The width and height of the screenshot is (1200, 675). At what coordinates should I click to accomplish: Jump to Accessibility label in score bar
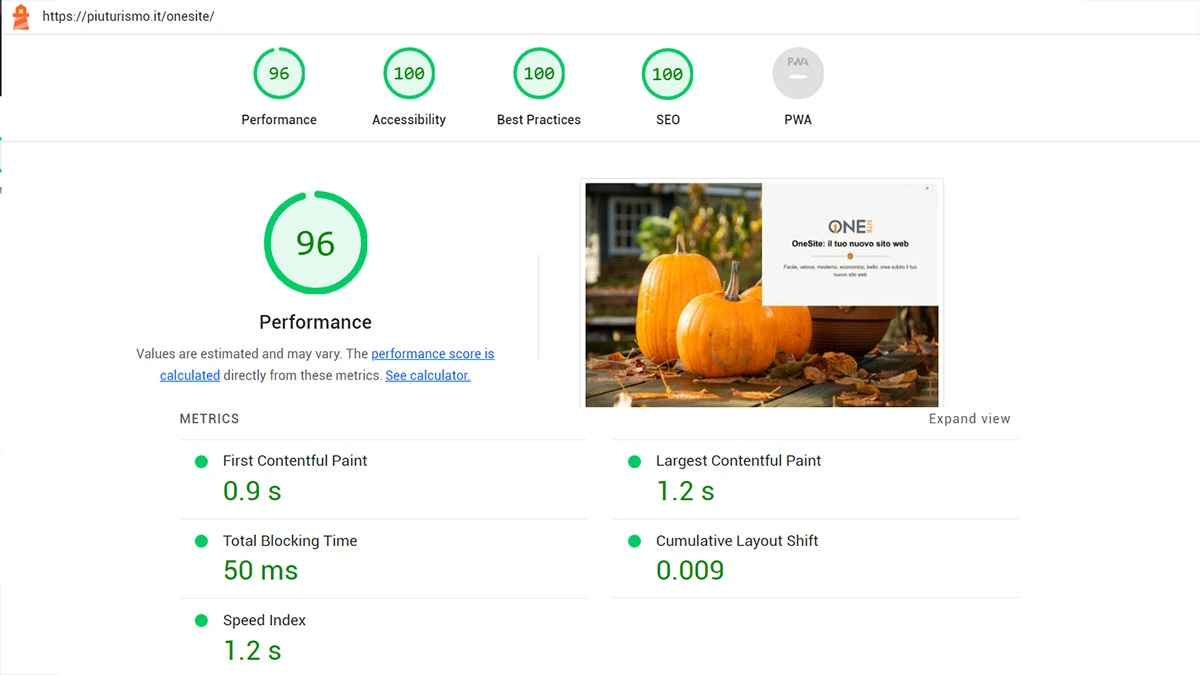409,120
